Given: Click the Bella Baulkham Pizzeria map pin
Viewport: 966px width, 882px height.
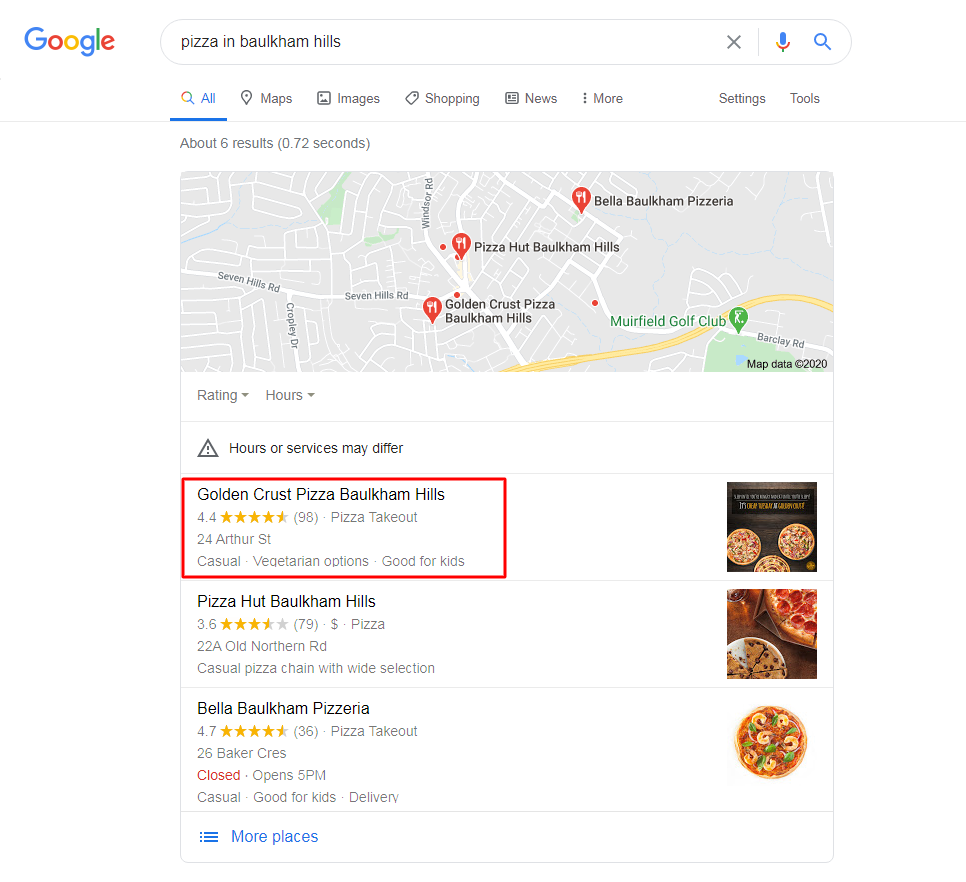Looking at the screenshot, I should click(x=580, y=199).
